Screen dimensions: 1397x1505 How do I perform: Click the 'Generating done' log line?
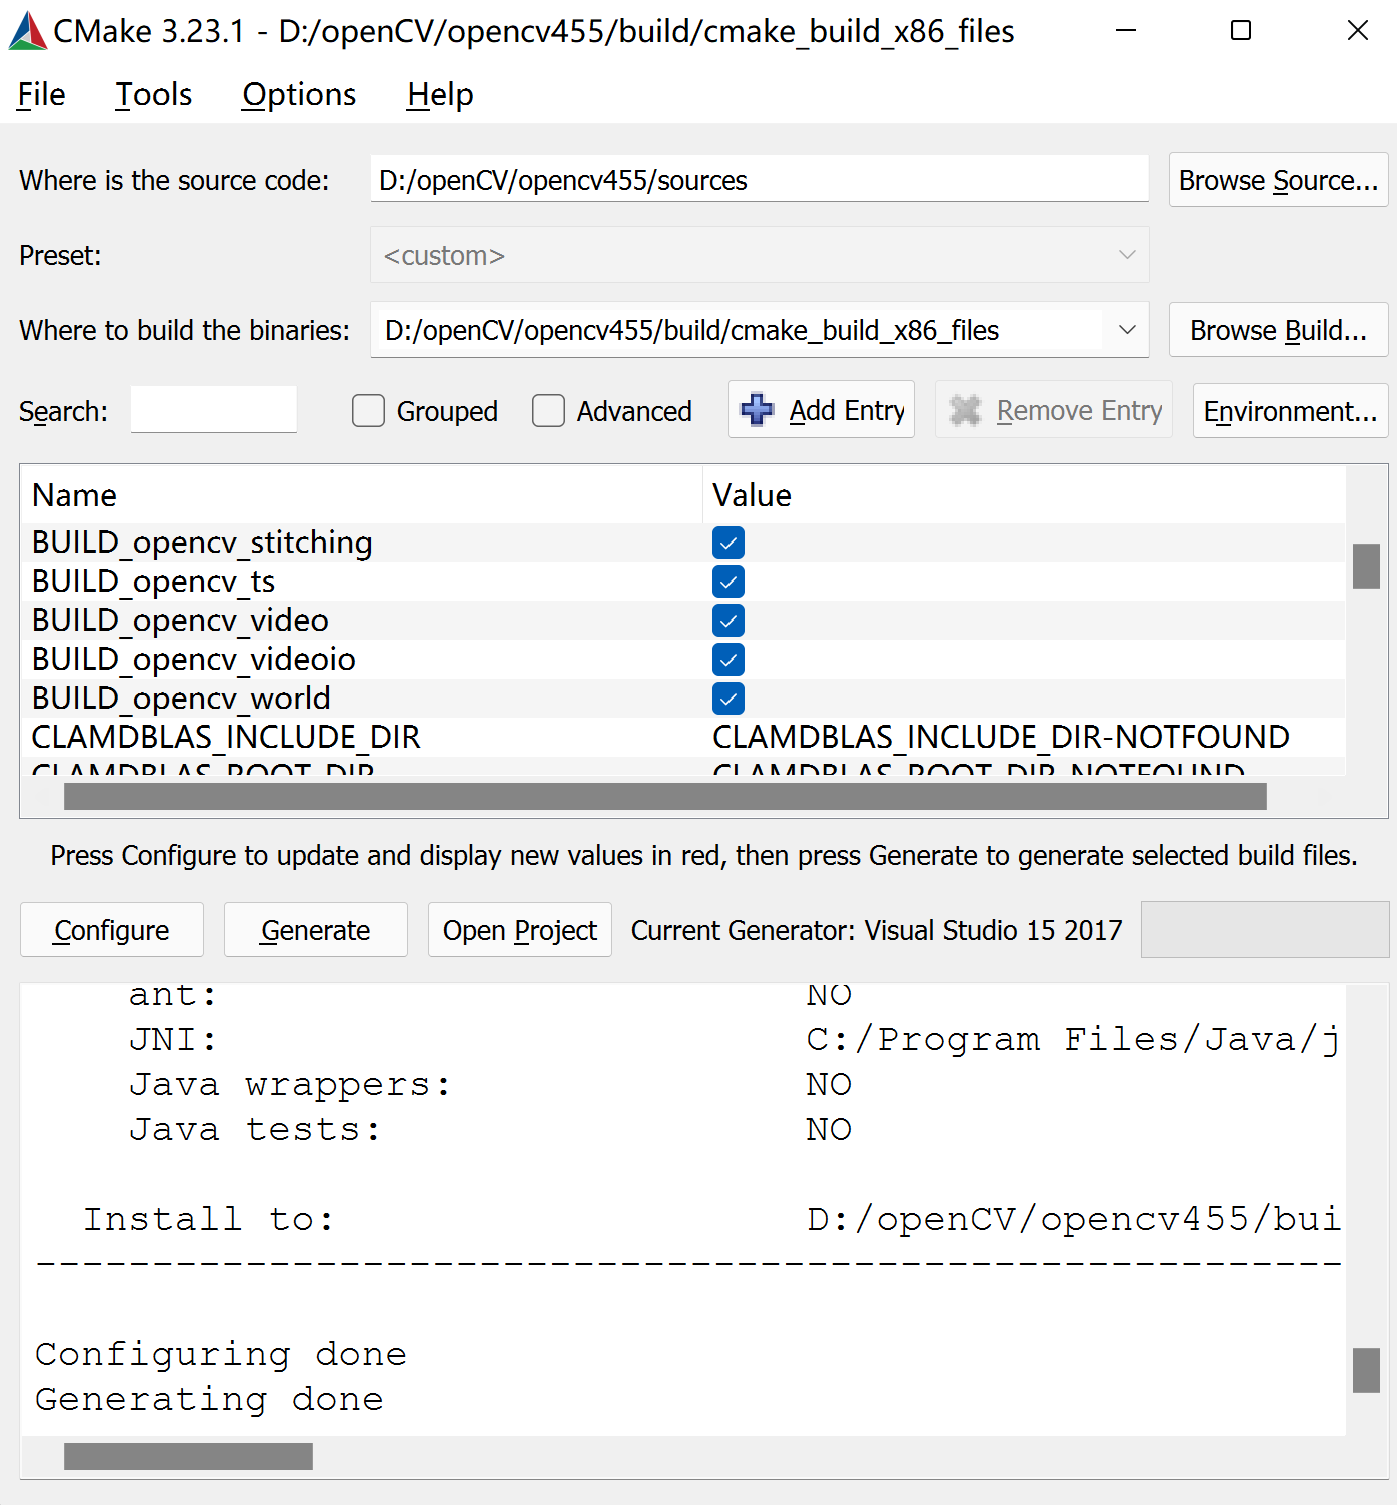209,1400
